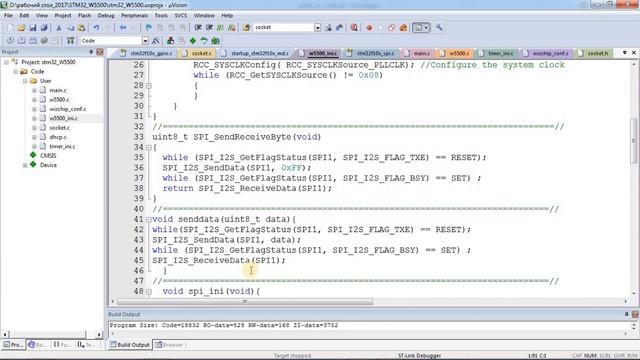The width and height of the screenshot is (640, 360).
Task: Switch to the socket.c editor tab
Action: click(x=198, y=53)
